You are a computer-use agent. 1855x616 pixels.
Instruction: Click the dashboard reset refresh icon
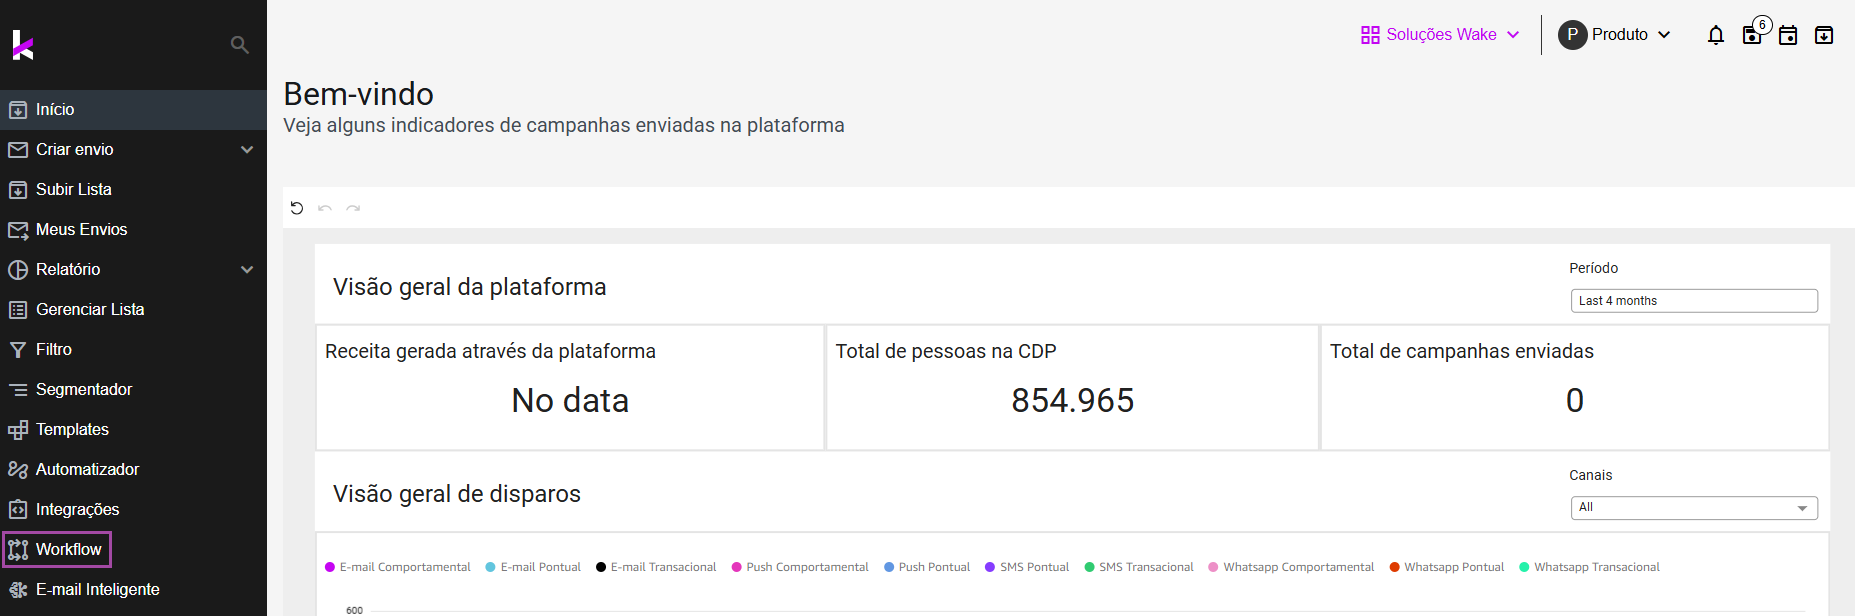[297, 208]
